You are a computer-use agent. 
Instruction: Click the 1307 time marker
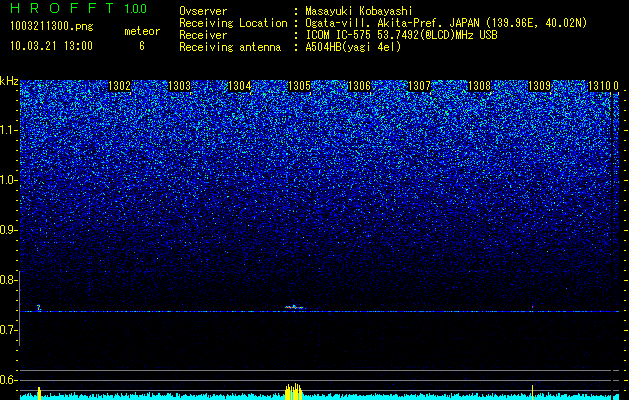click(x=420, y=86)
